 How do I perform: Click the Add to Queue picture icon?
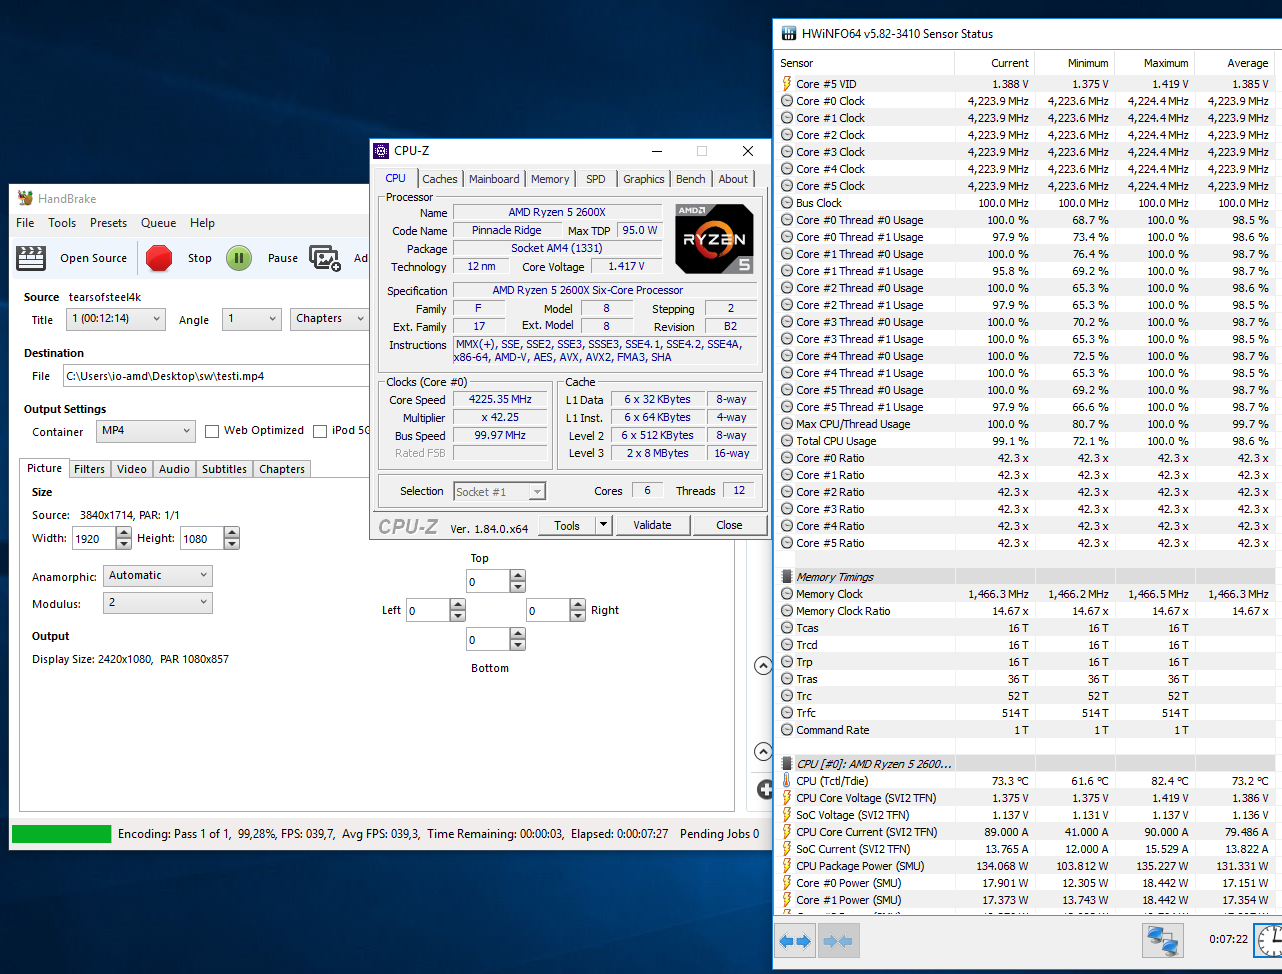coord(325,258)
